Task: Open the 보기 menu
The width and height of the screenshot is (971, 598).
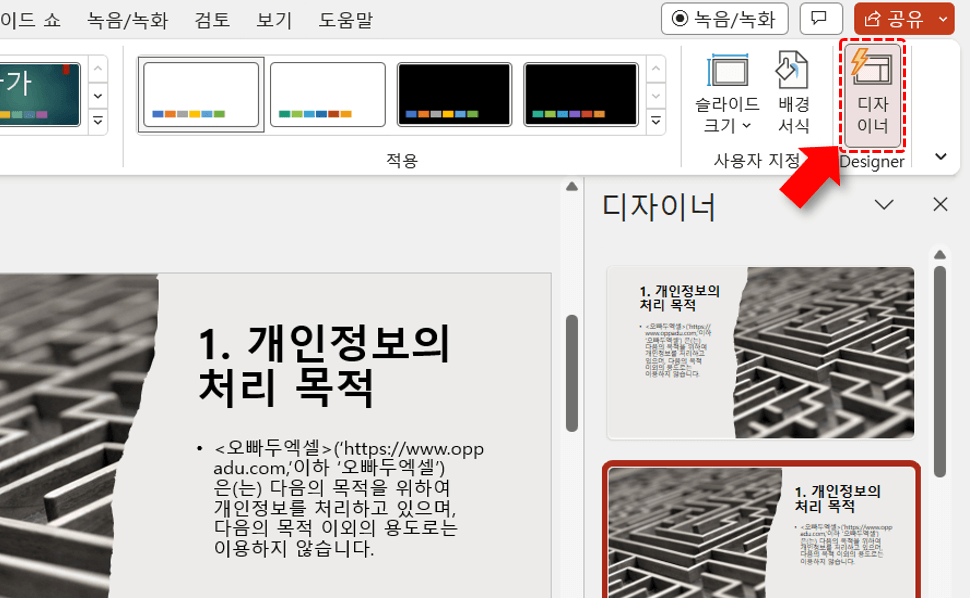Action: pos(273,17)
